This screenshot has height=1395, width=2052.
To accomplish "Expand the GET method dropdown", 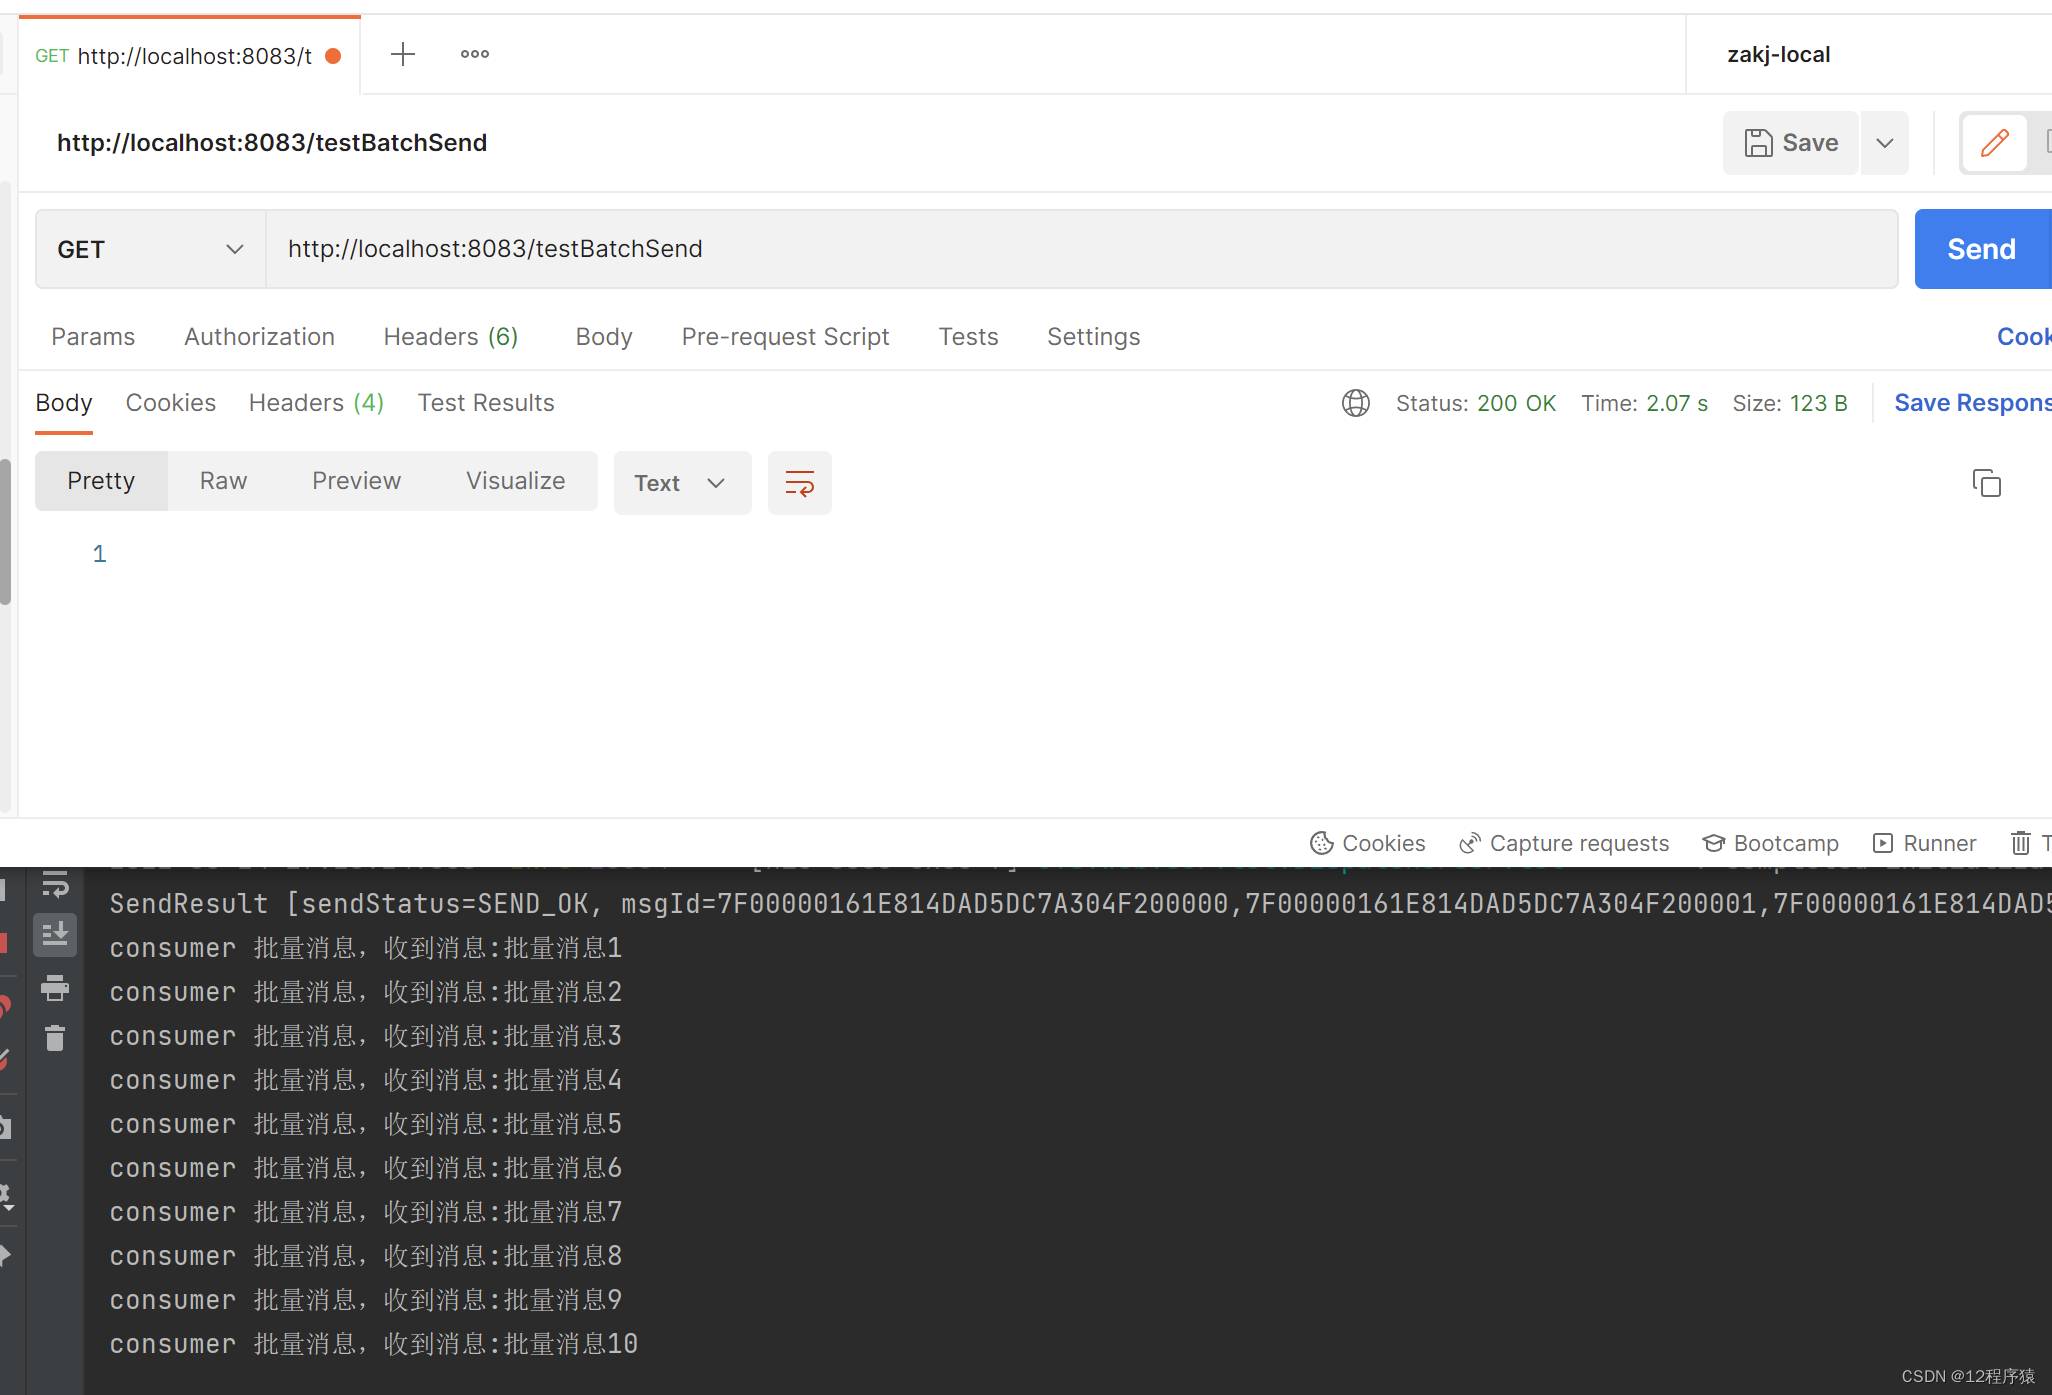I will [150, 249].
